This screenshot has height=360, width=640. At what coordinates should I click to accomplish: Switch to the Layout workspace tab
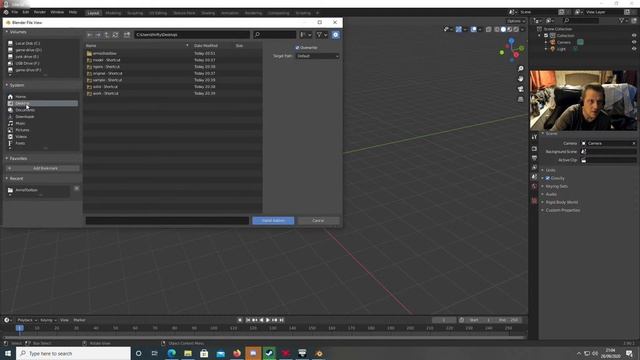tap(93, 13)
